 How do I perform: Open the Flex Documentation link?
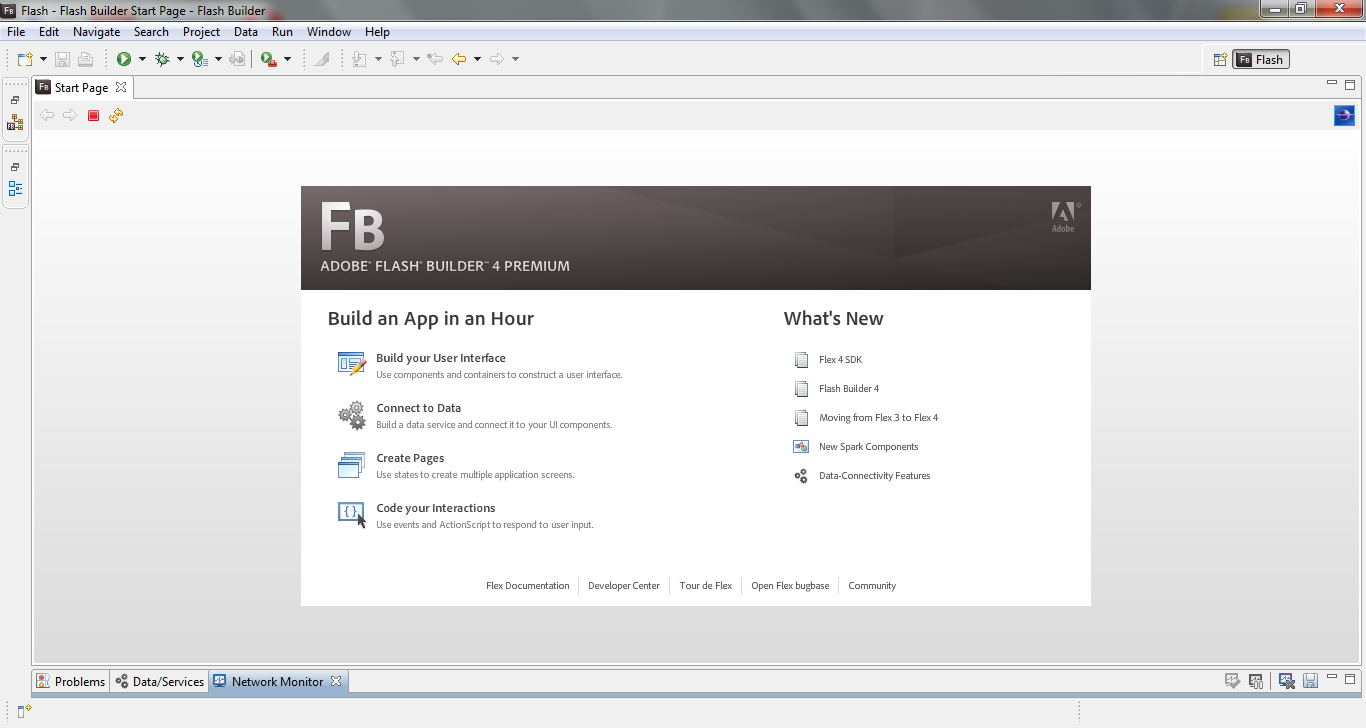pyautogui.click(x=527, y=586)
